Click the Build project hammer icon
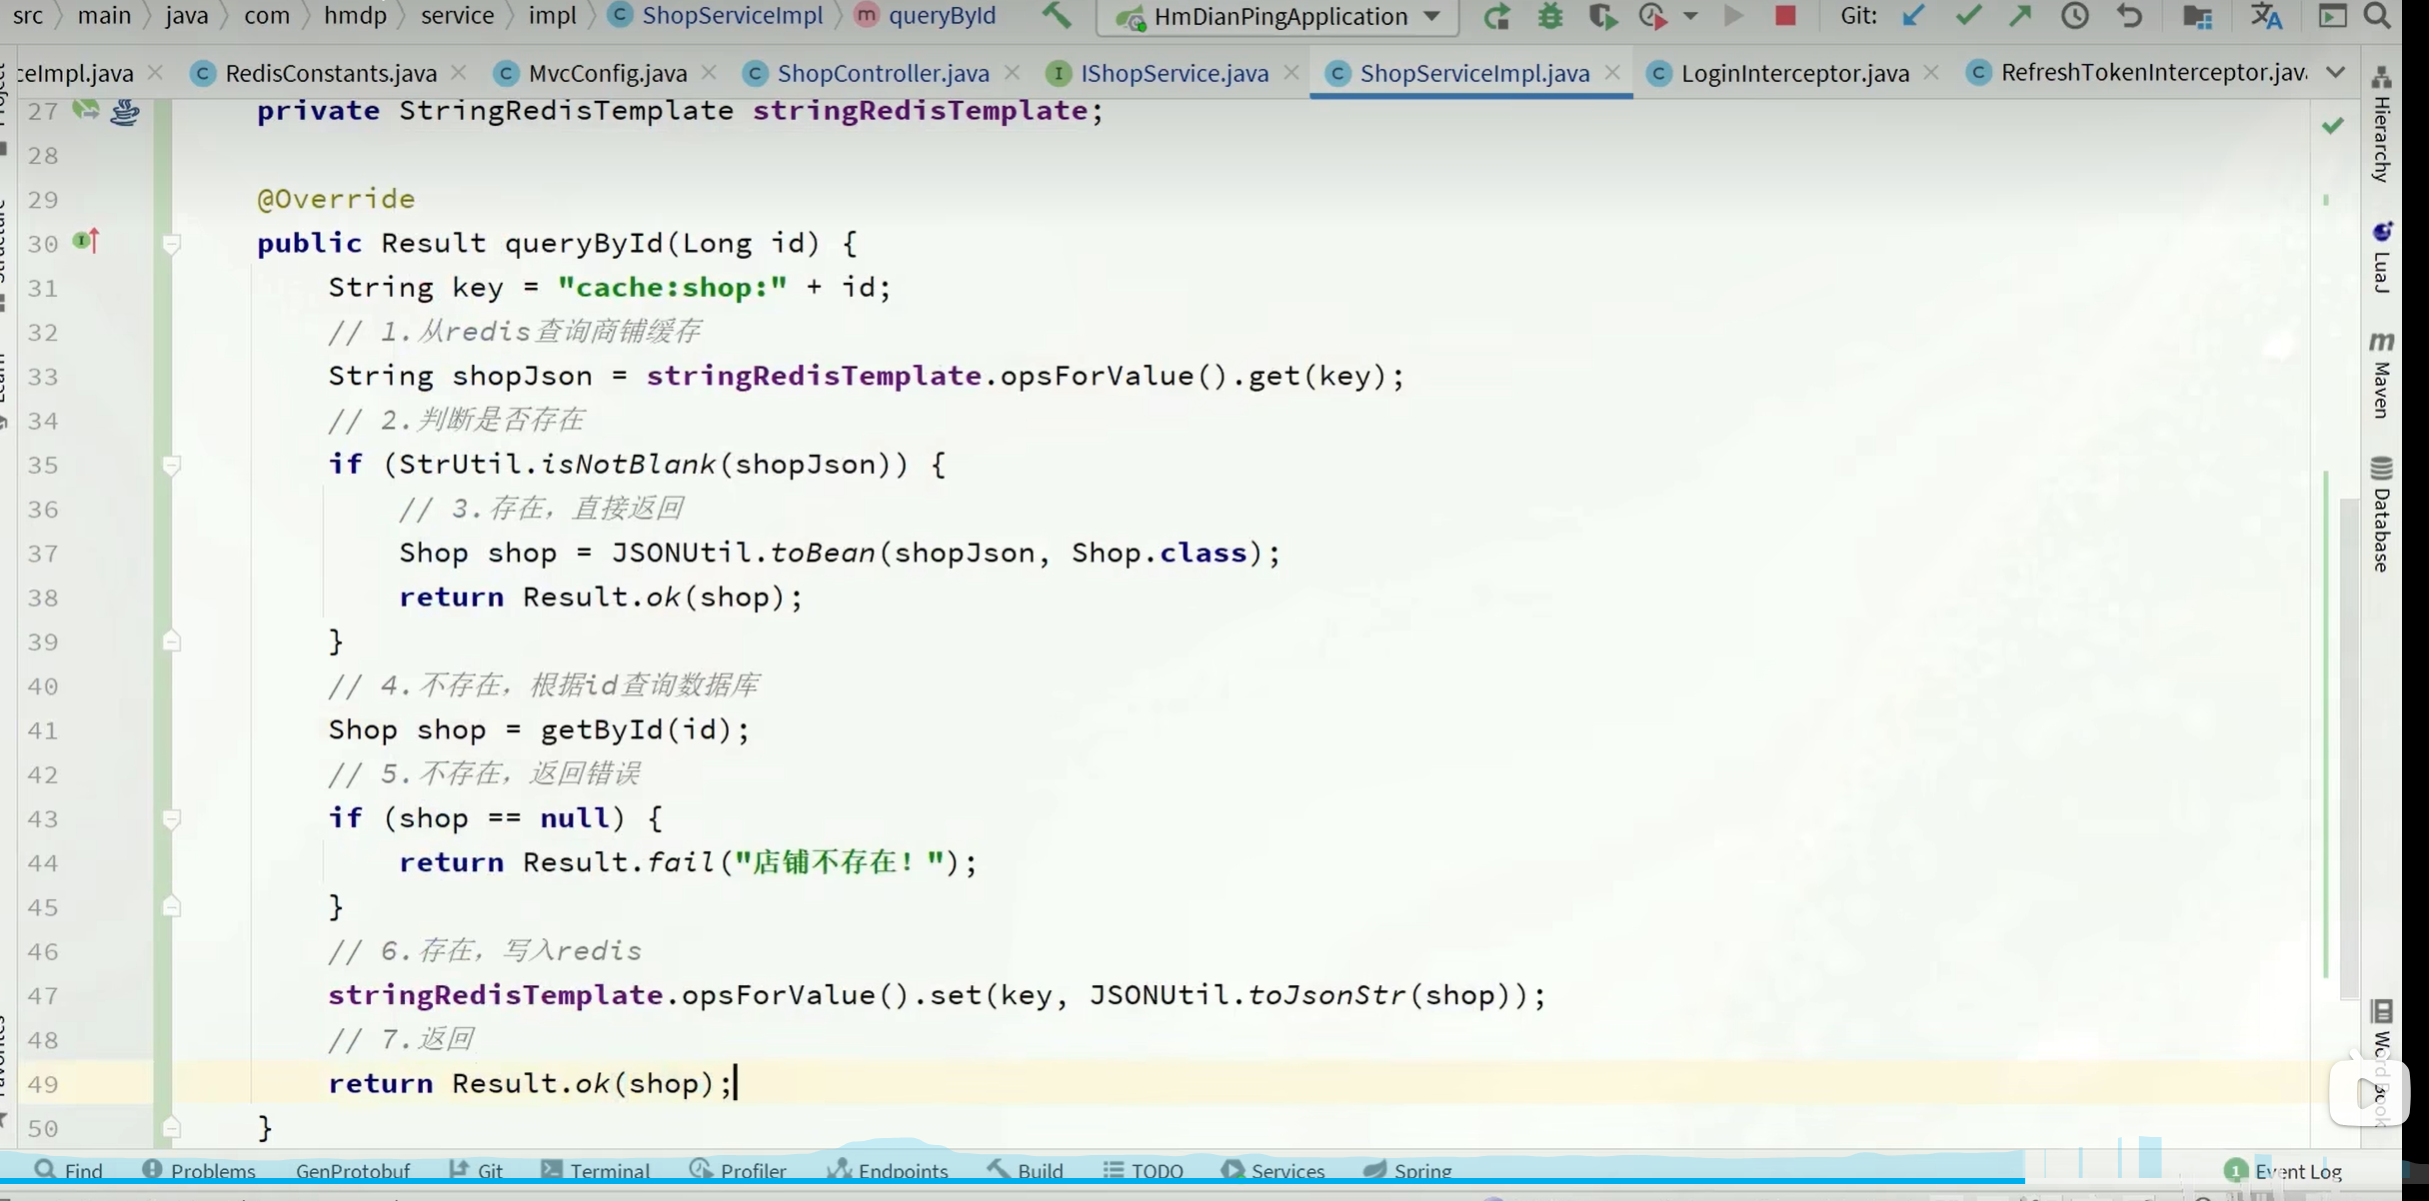 1056,15
